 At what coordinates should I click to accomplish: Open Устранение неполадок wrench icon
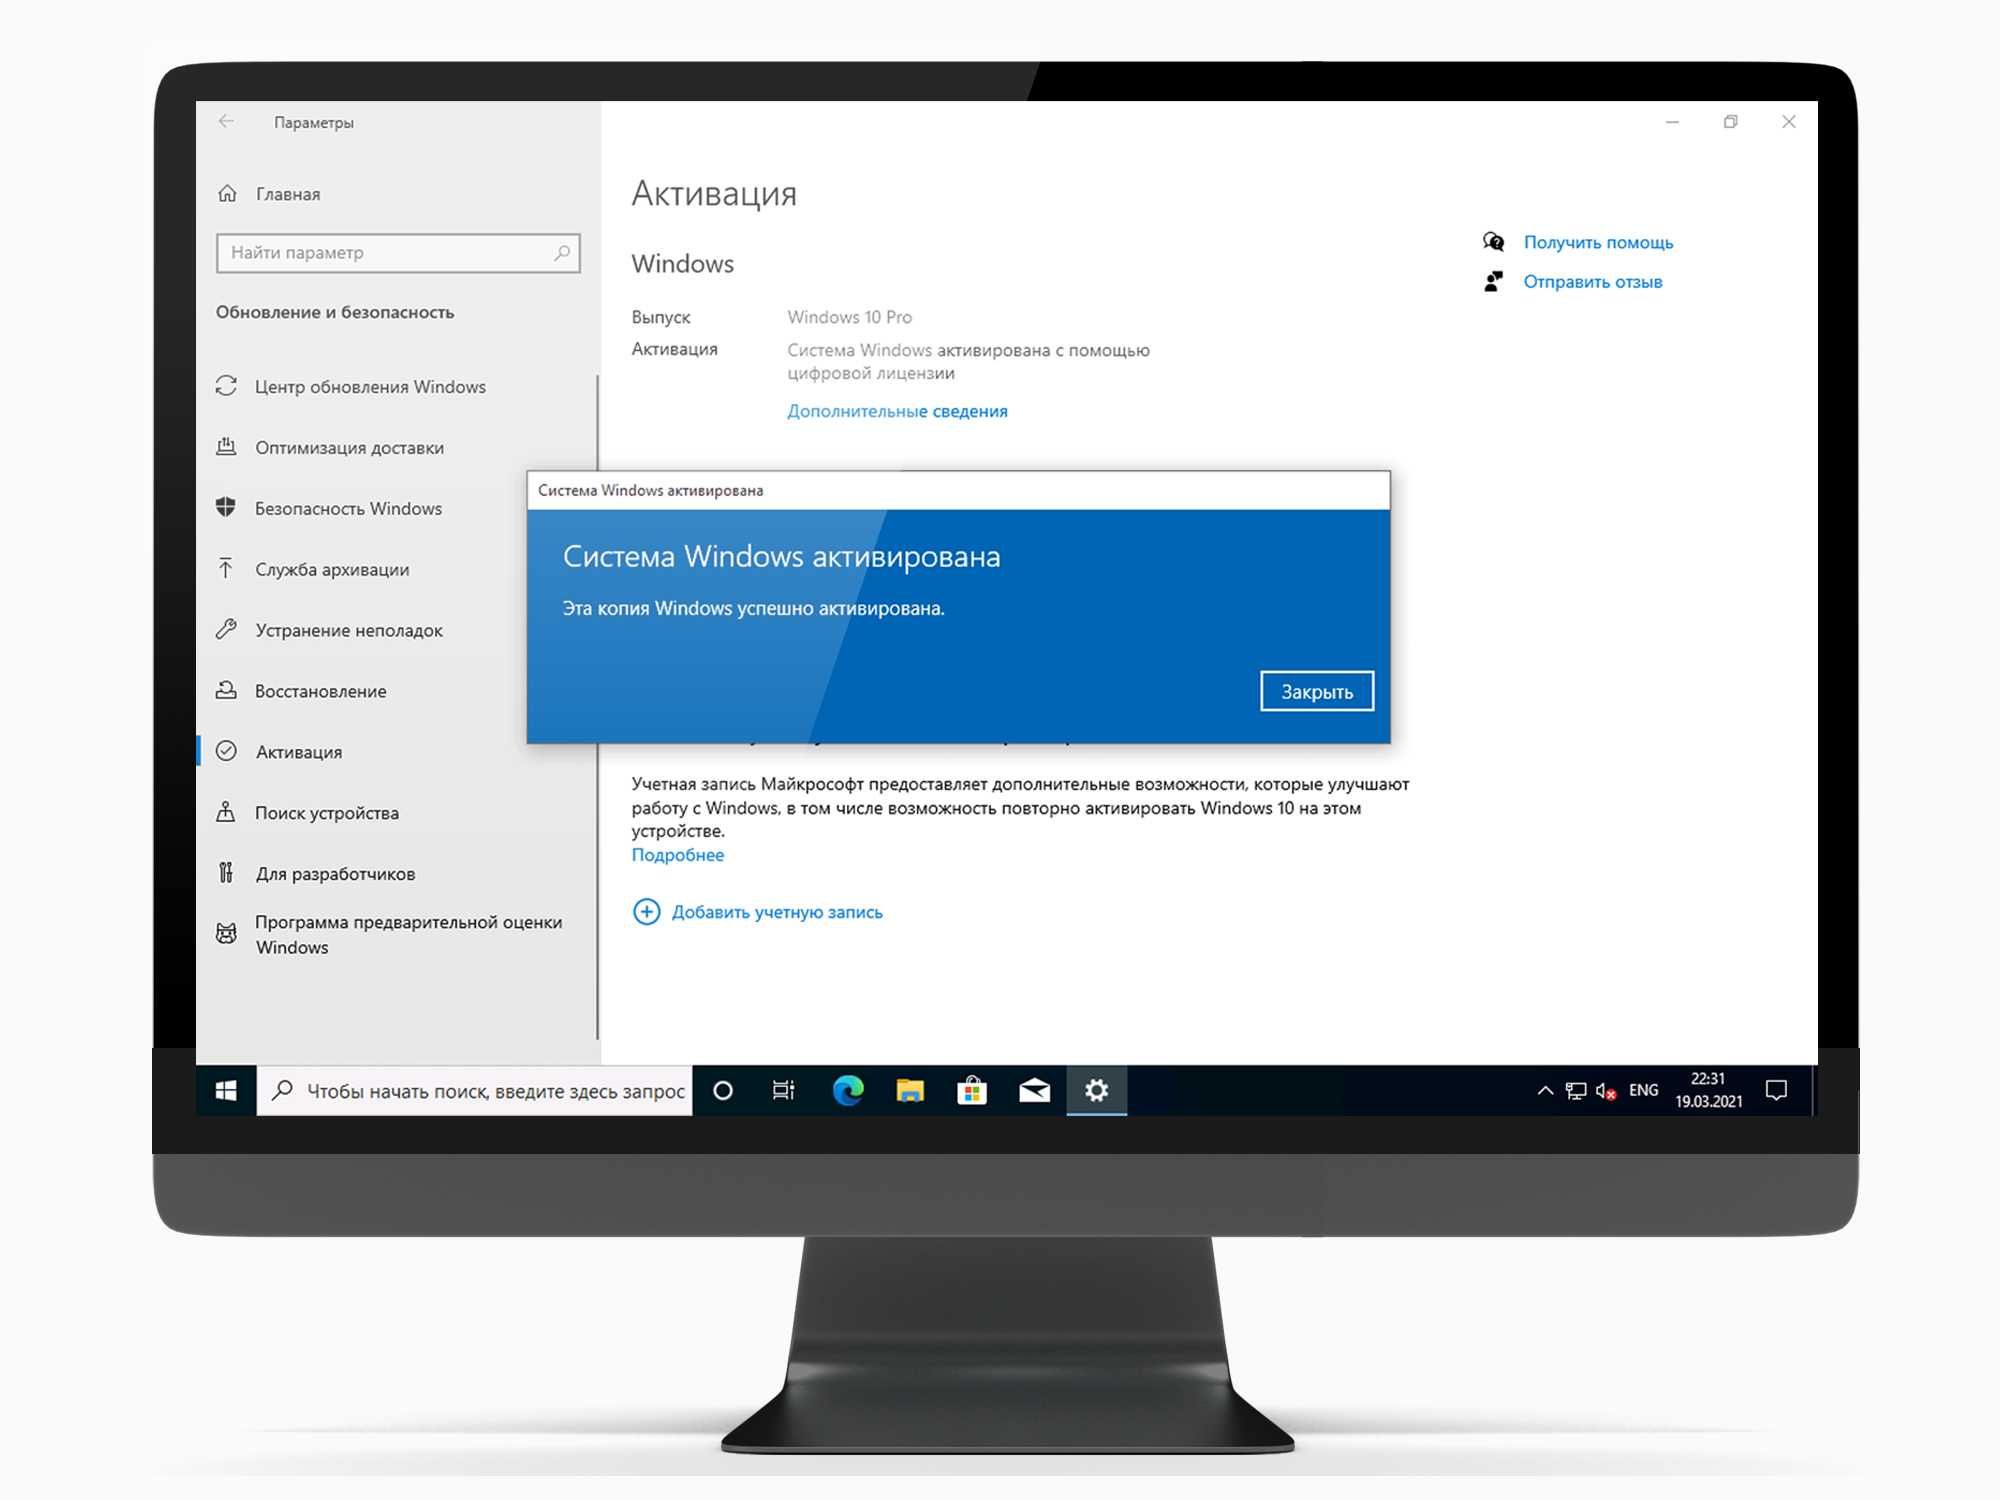(x=227, y=629)
